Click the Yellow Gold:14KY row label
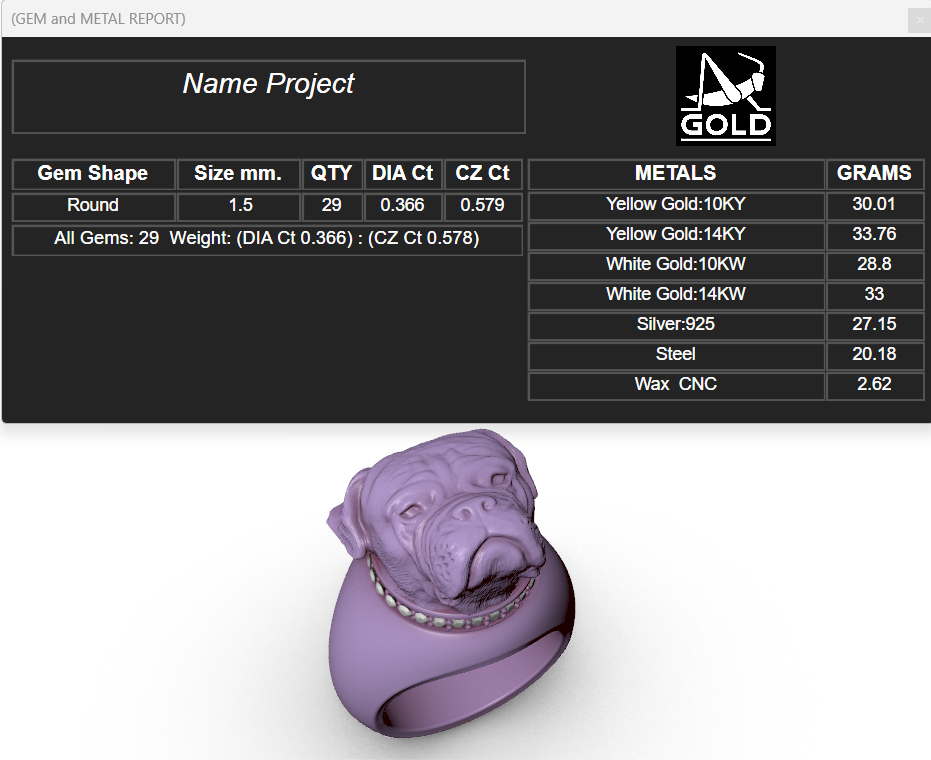This screenshot has height=760, width=931. pyautogui.click(x=676, y=236)
